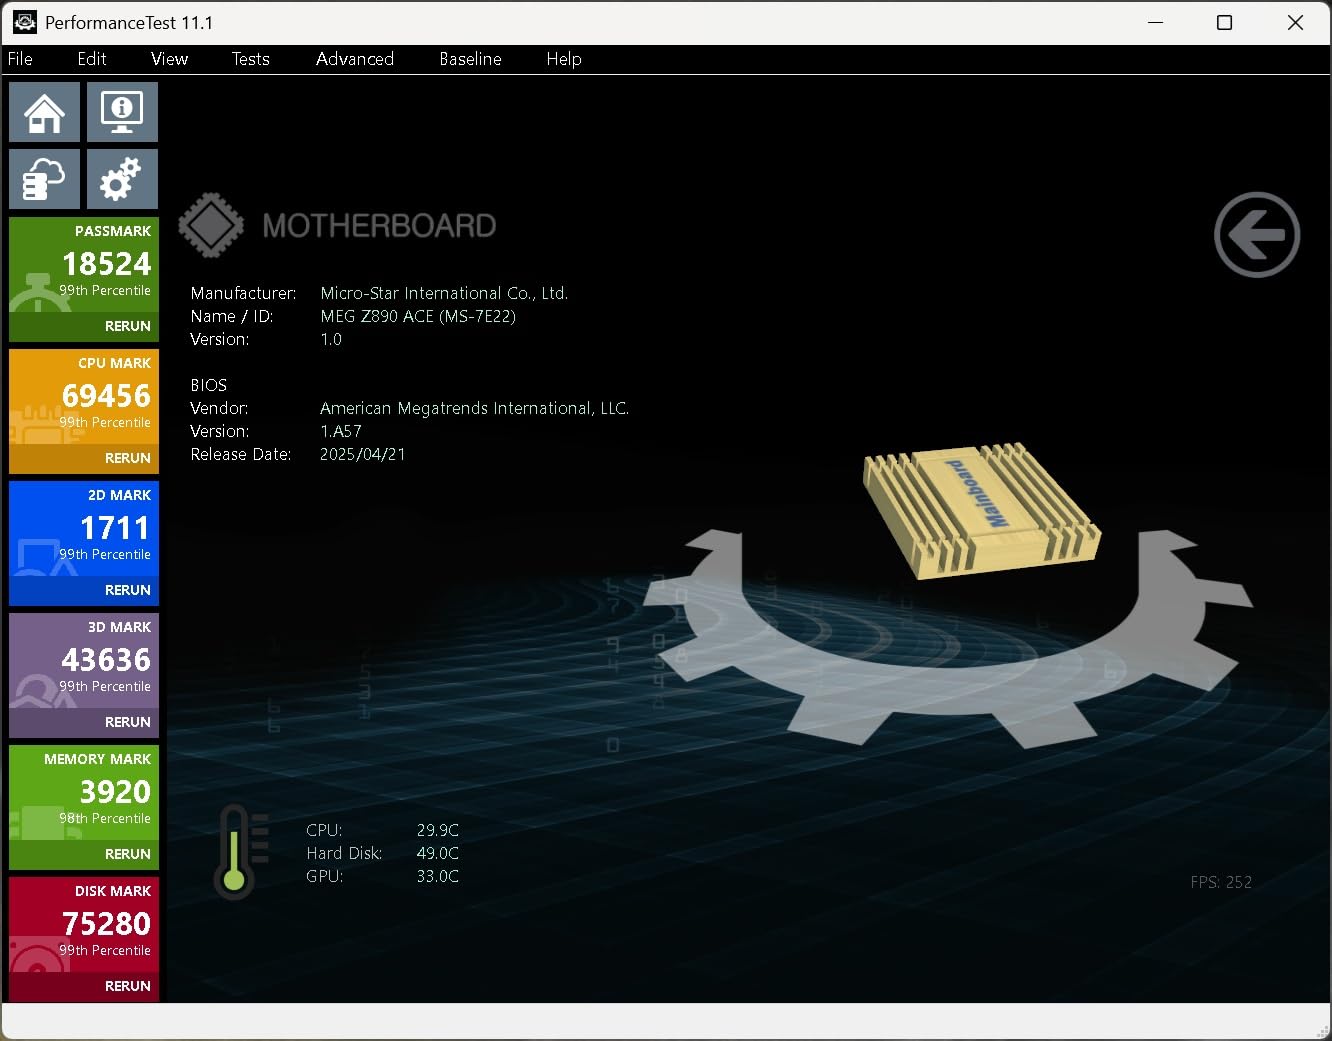
Task: Click the 2D MARK tile title
Action: (x=119, y=495)
